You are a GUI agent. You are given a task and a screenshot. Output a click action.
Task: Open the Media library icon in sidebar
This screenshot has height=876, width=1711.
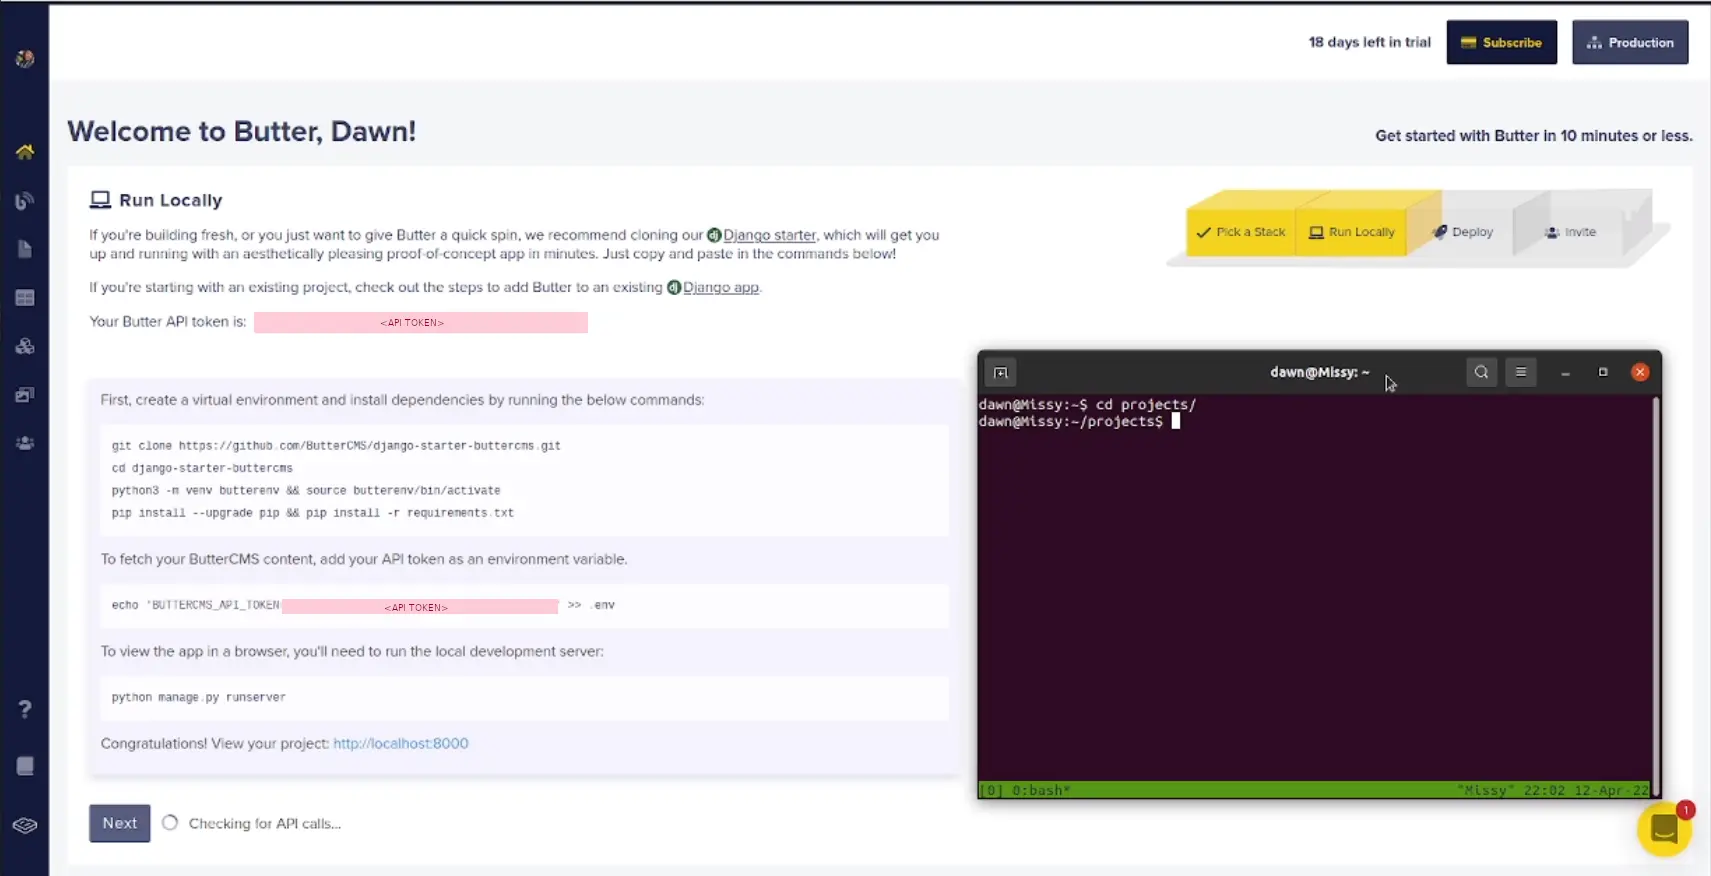[x=25, y=395]
